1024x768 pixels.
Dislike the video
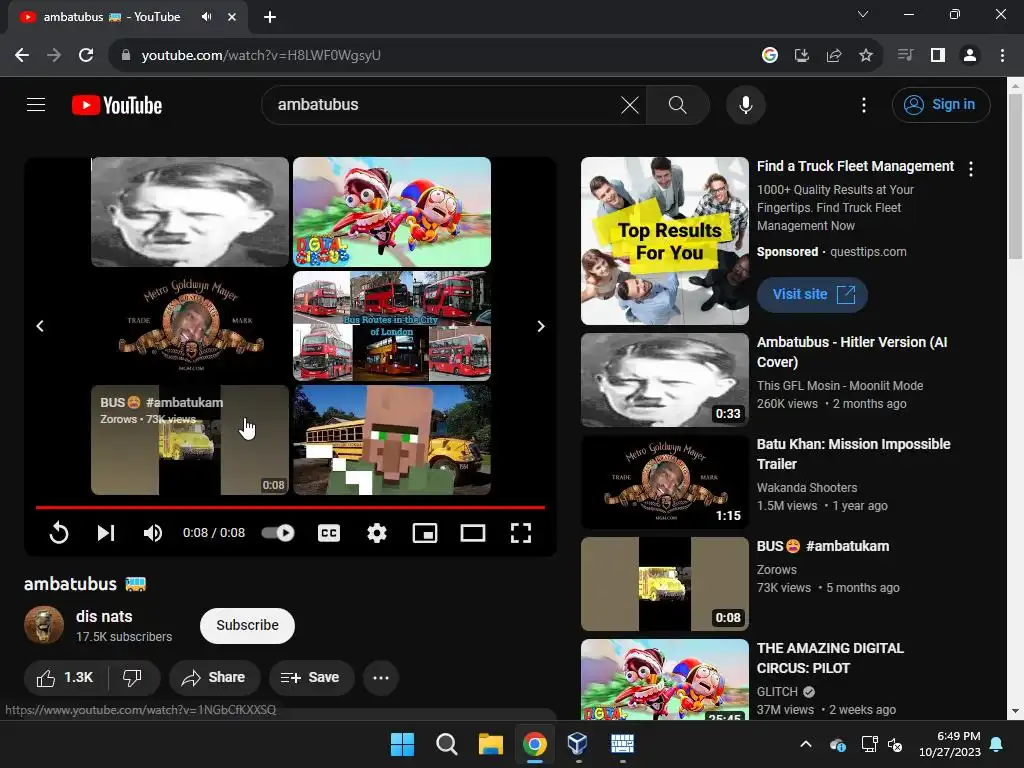[133, 677]
